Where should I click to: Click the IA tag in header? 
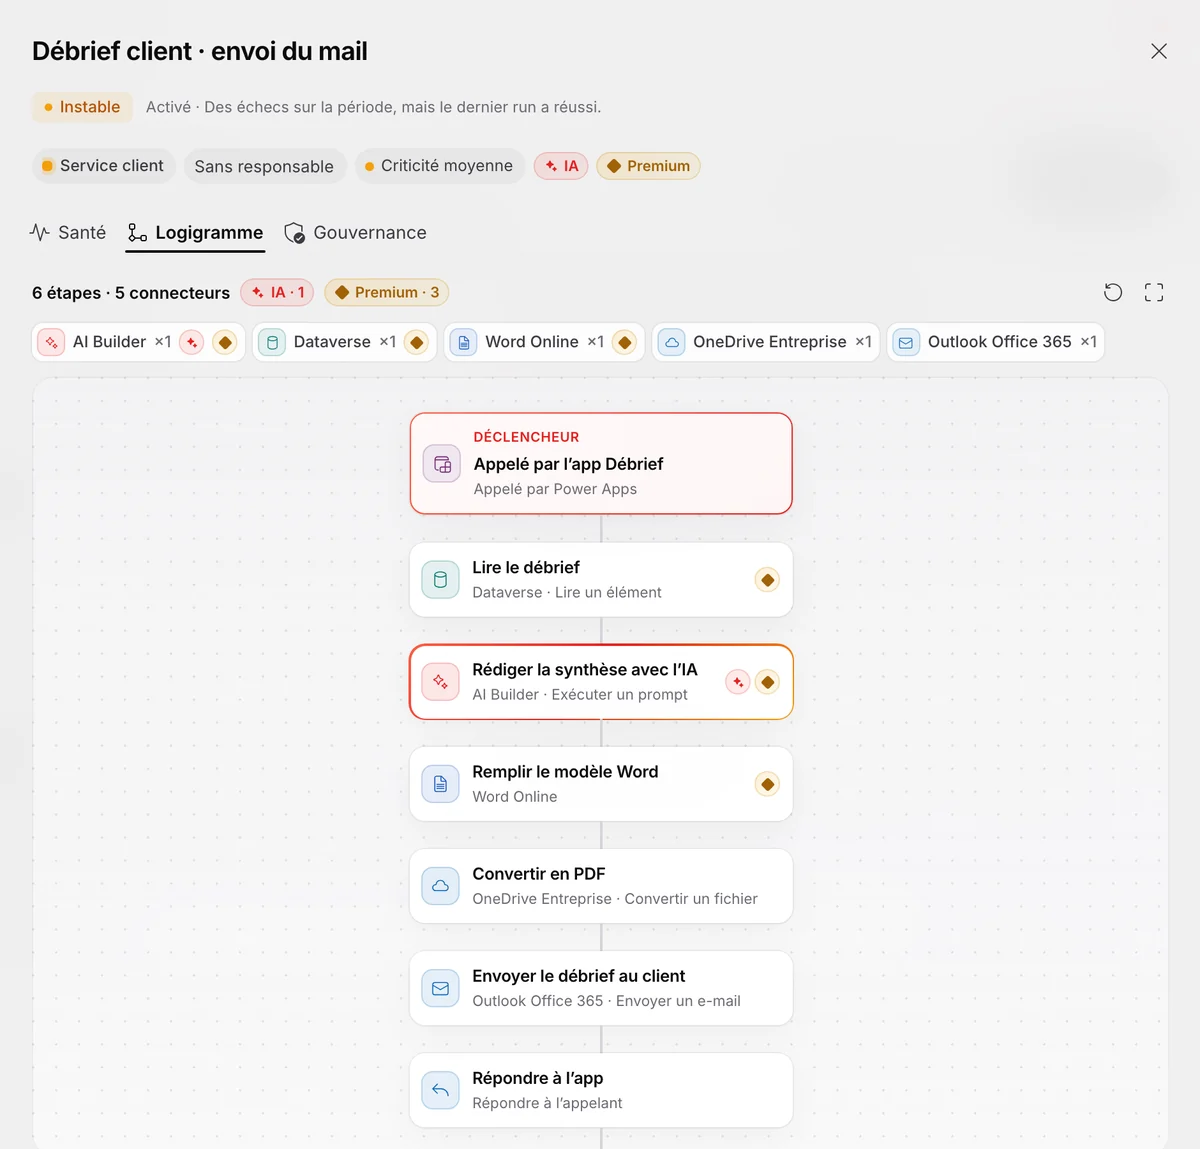[561, 166]
